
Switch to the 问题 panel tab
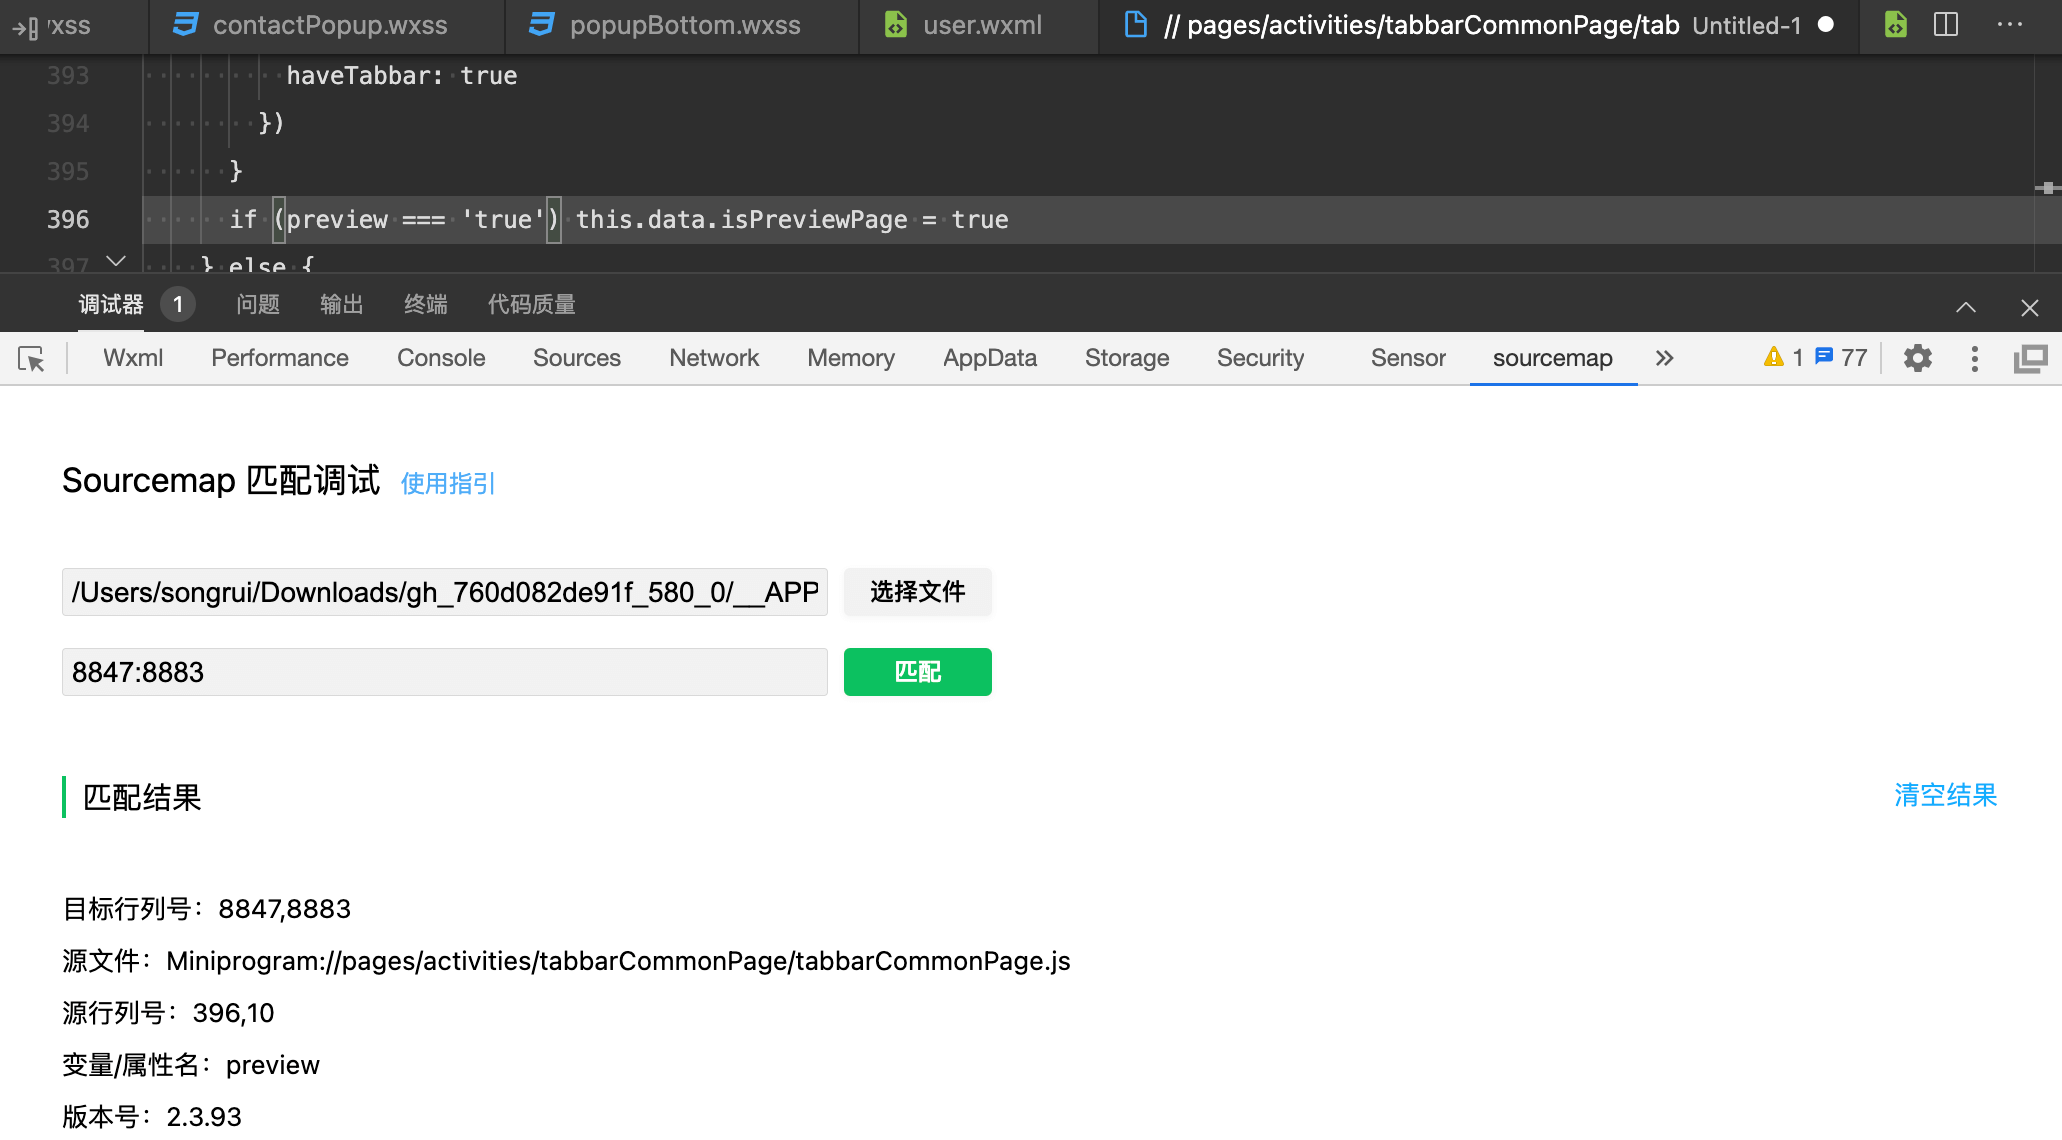pos(258,304)
